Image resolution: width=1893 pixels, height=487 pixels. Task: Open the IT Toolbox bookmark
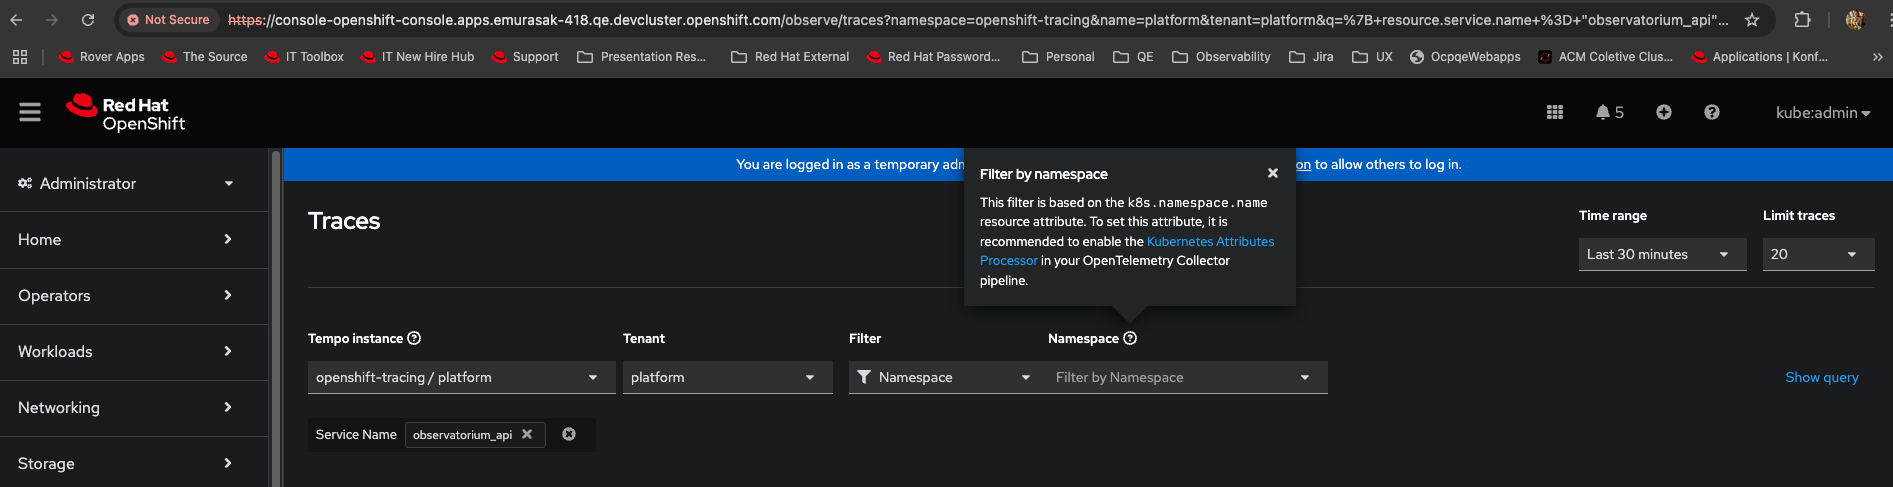(x=304, y=57)
